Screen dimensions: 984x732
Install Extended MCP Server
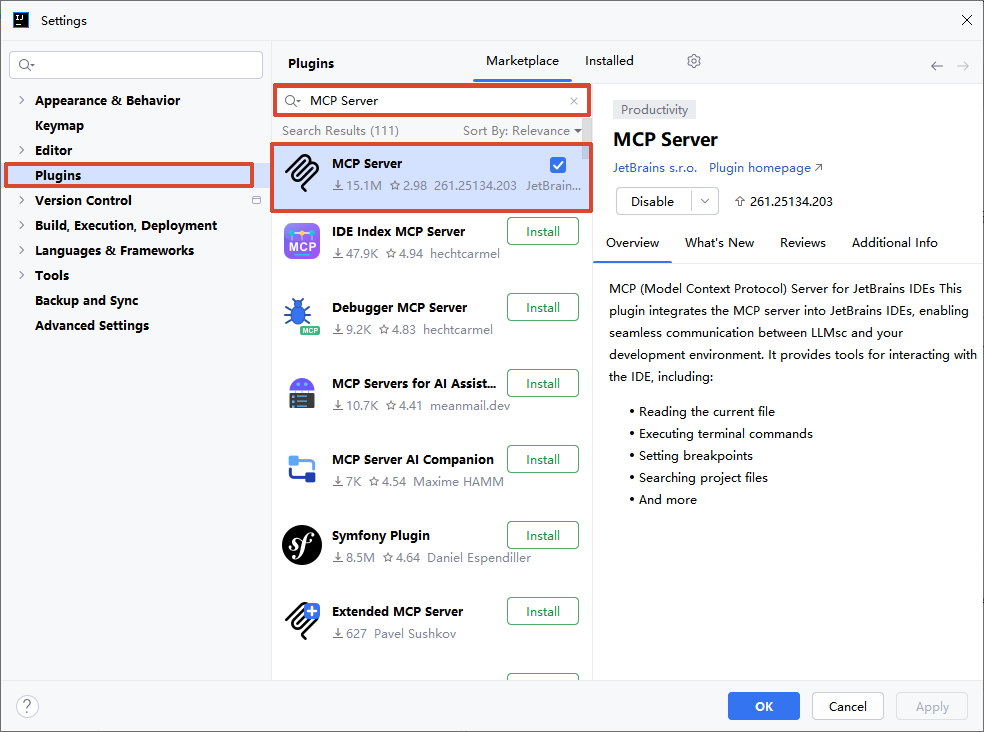pyautogui.click(x=543, y=611)
